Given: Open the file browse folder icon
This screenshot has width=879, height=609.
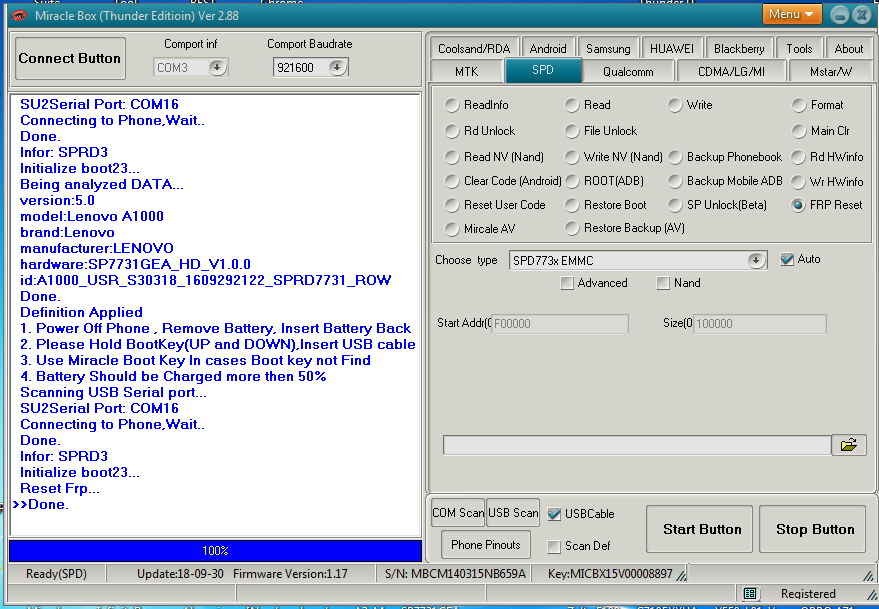Looking at the screenshot, I should pos(849,445).
